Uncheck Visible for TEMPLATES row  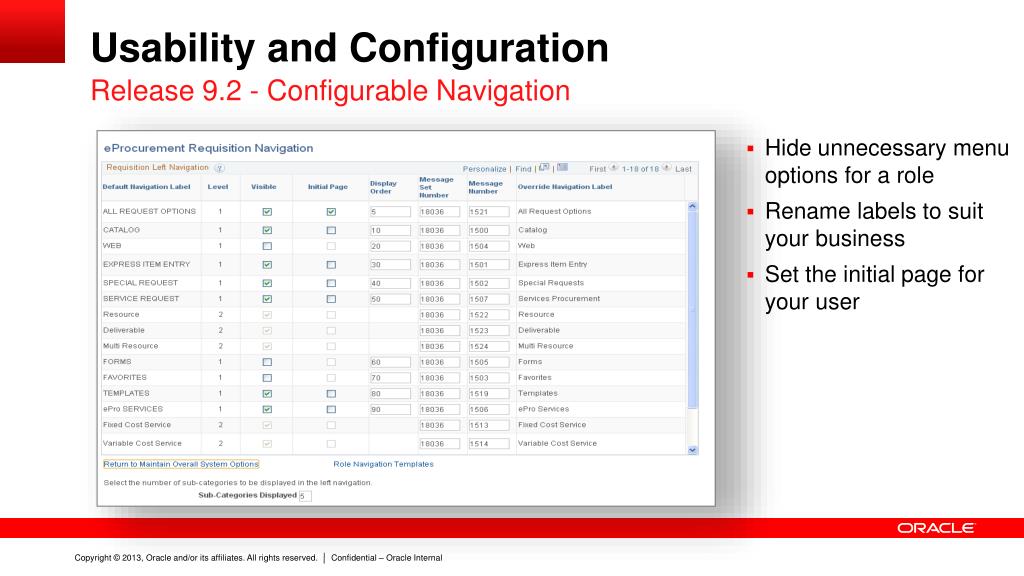[x=267, y=393]
